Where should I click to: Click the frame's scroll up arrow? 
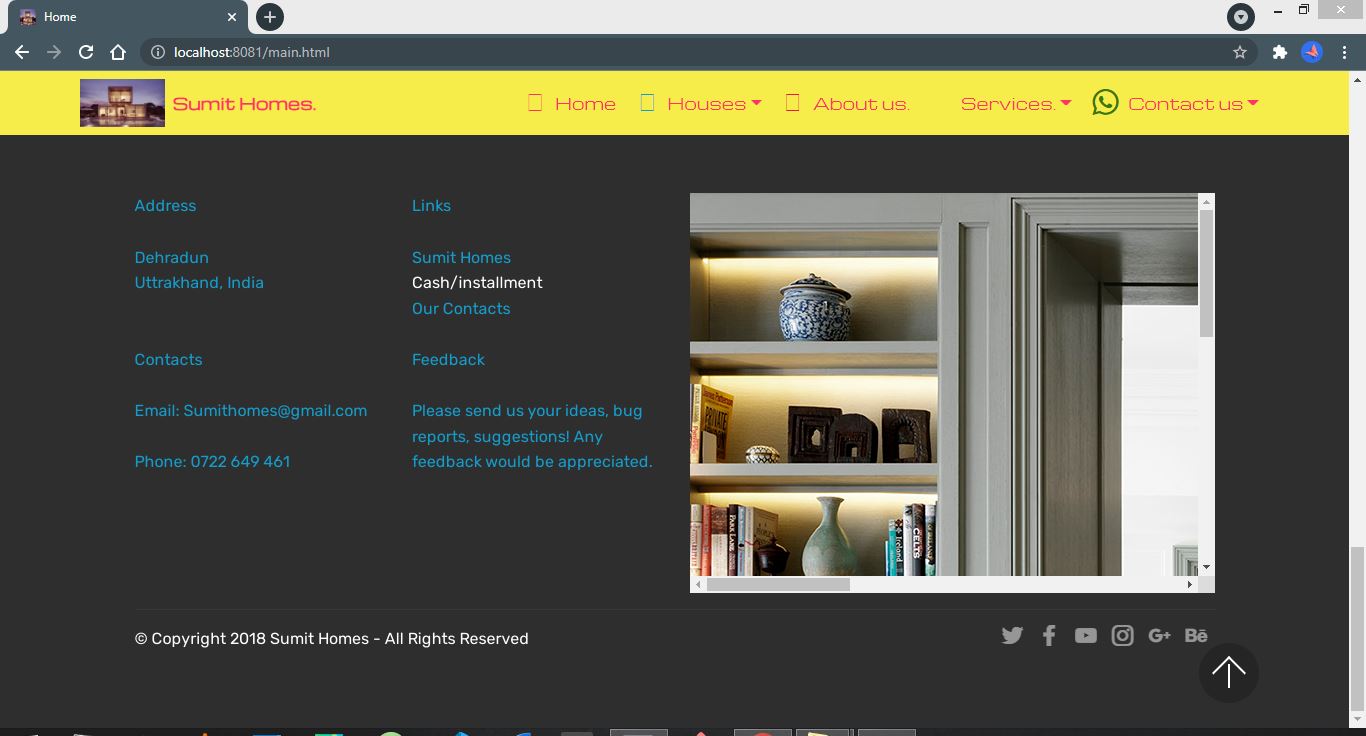click(1206, 201)
